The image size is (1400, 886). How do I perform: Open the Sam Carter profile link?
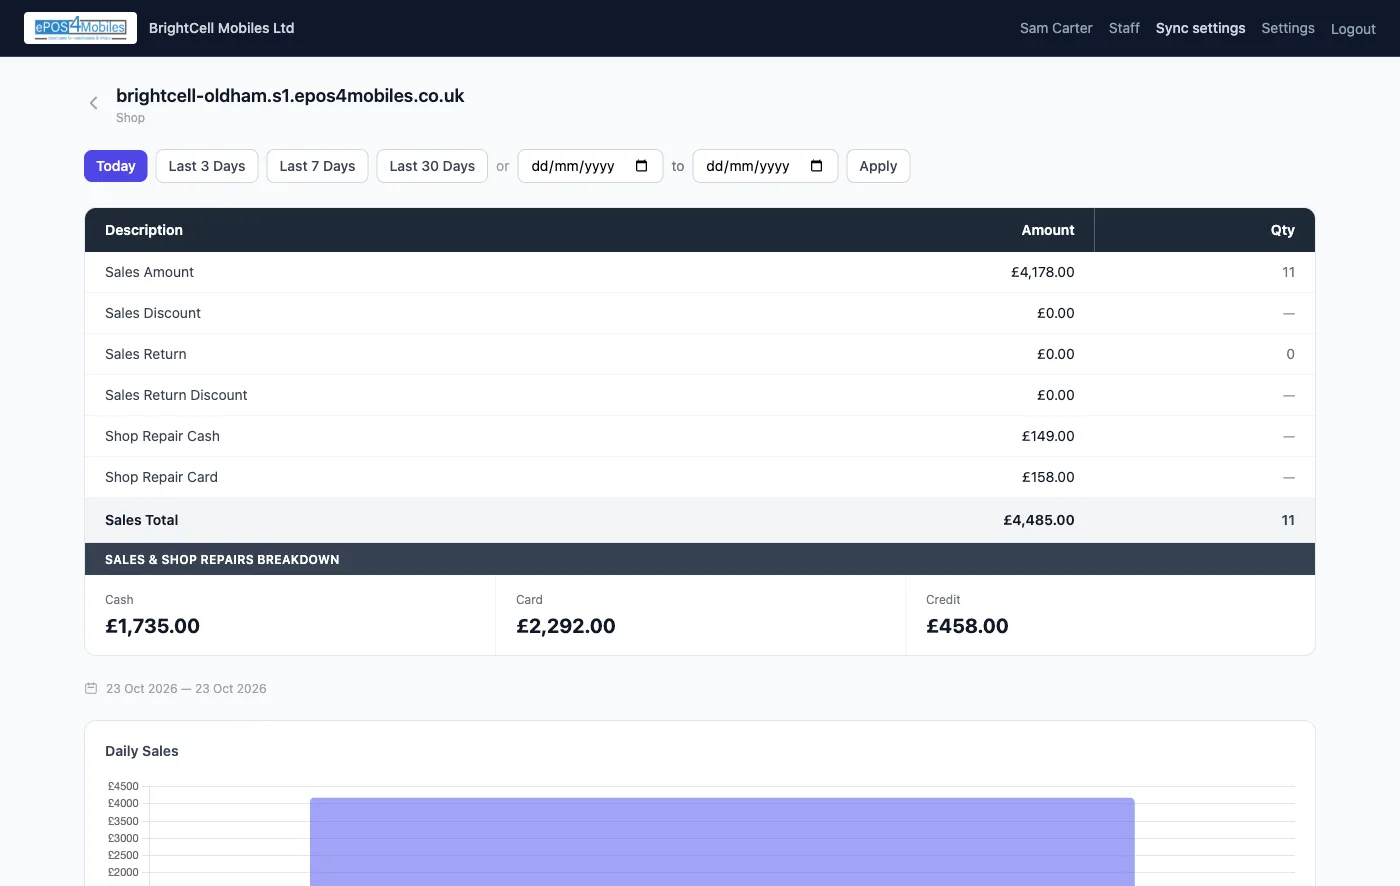[x=1056, y=28]
